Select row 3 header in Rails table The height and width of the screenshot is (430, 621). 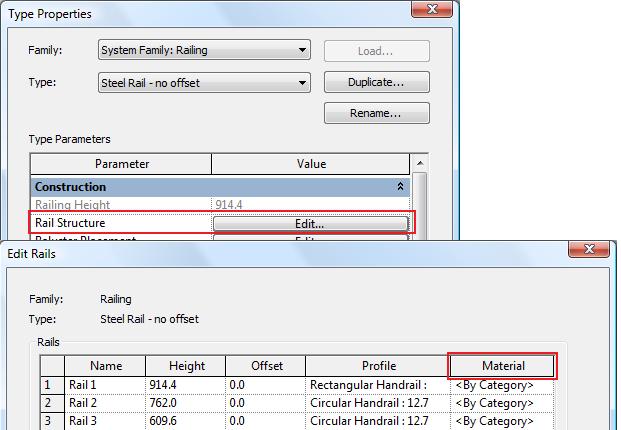[x=52, y=420]
